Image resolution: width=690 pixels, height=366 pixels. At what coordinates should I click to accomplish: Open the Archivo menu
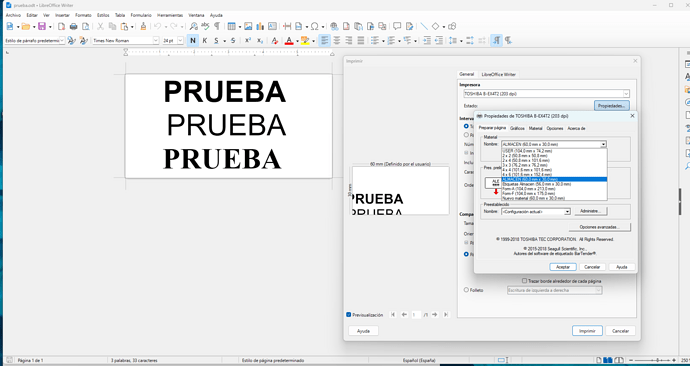click(x=13, y=15)
